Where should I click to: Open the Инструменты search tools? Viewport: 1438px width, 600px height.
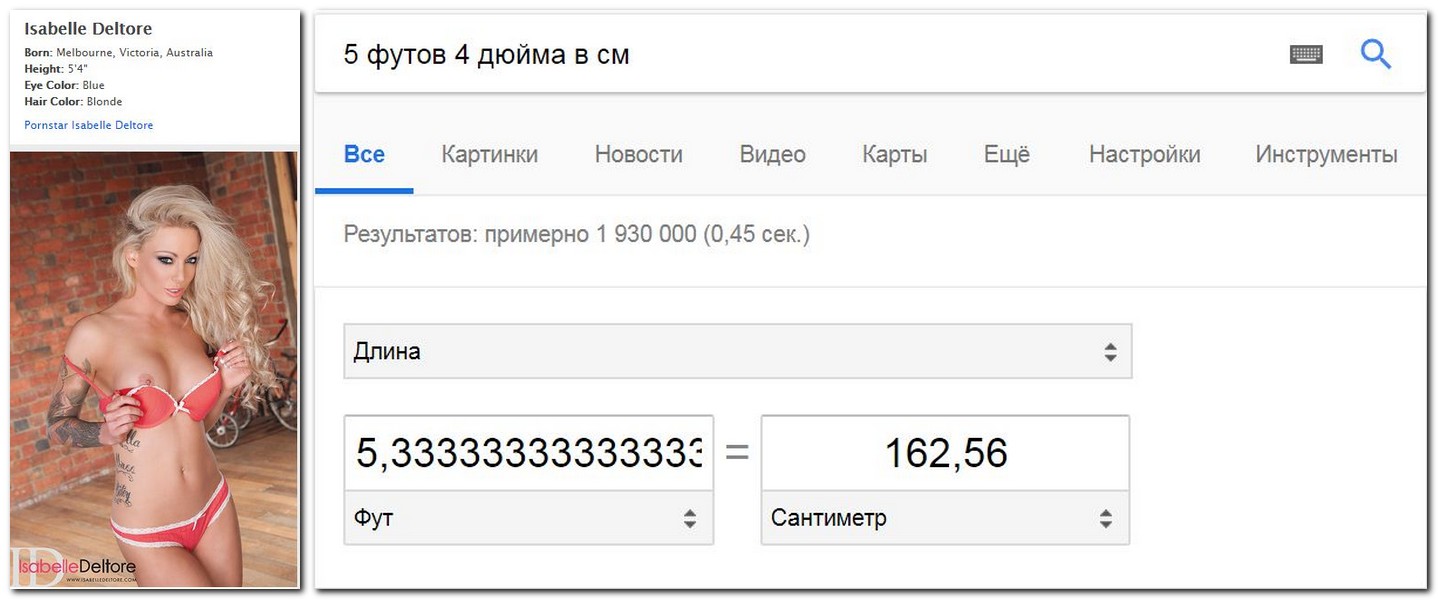pos(1327,155)
